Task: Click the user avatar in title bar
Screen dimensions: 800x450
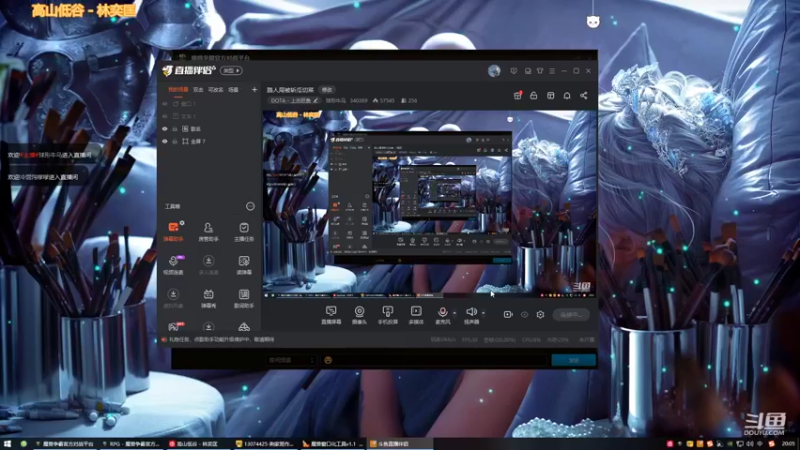Action: pos(494,71)
